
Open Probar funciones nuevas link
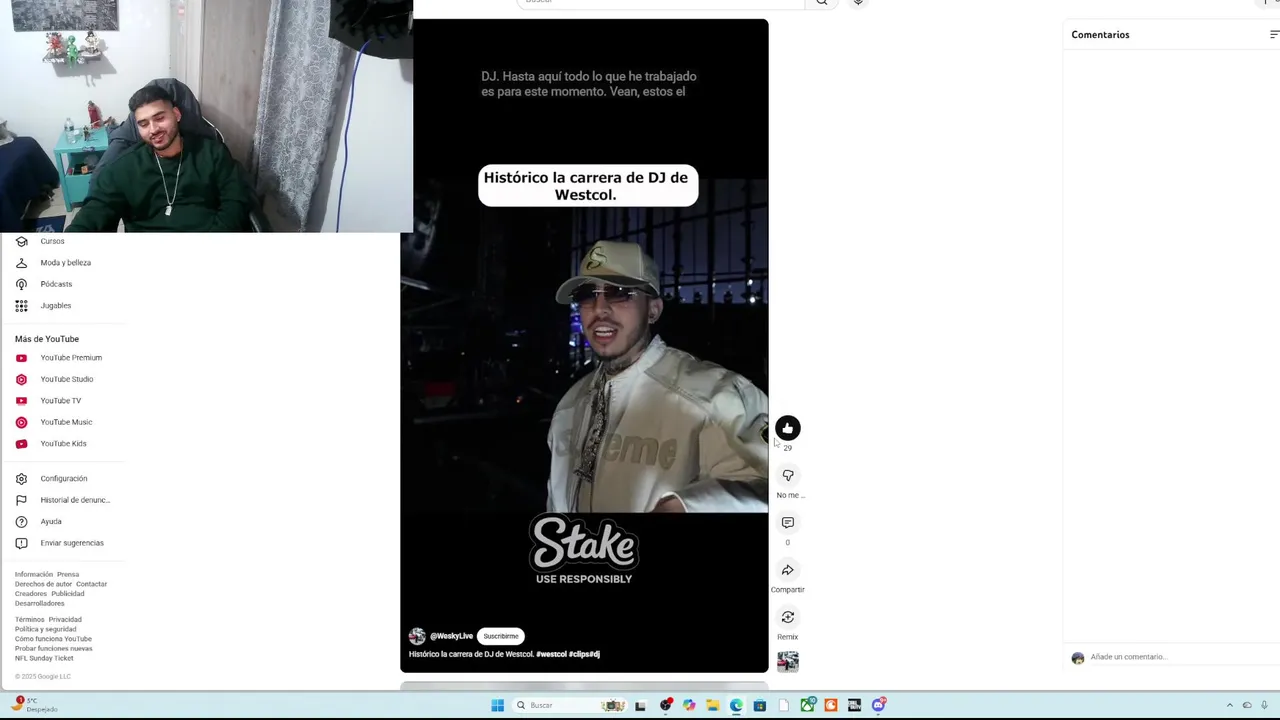[54, 649]
